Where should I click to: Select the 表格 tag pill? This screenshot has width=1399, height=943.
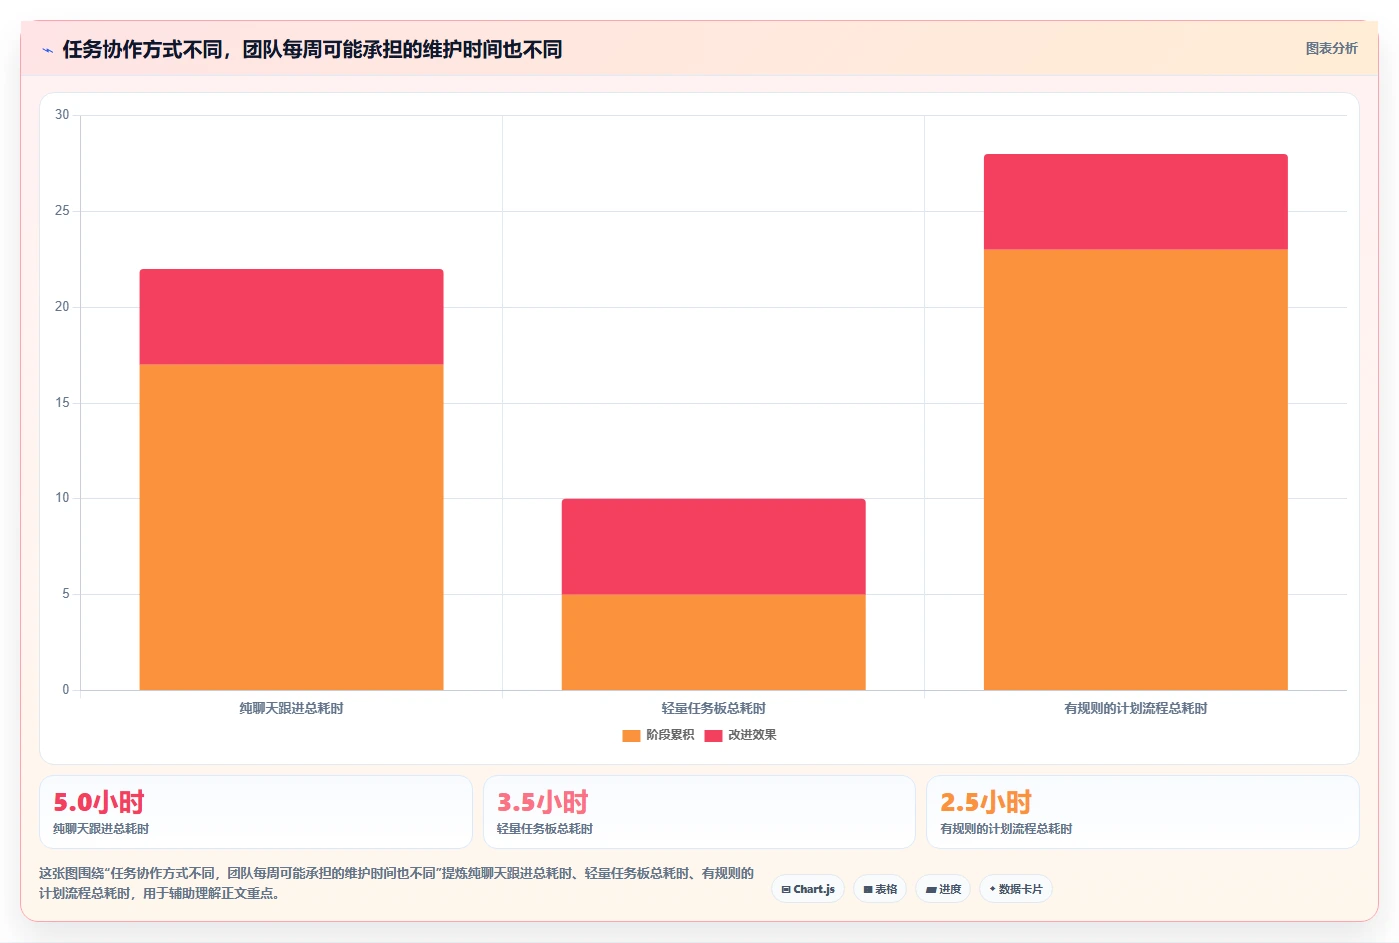click(880, 889)
